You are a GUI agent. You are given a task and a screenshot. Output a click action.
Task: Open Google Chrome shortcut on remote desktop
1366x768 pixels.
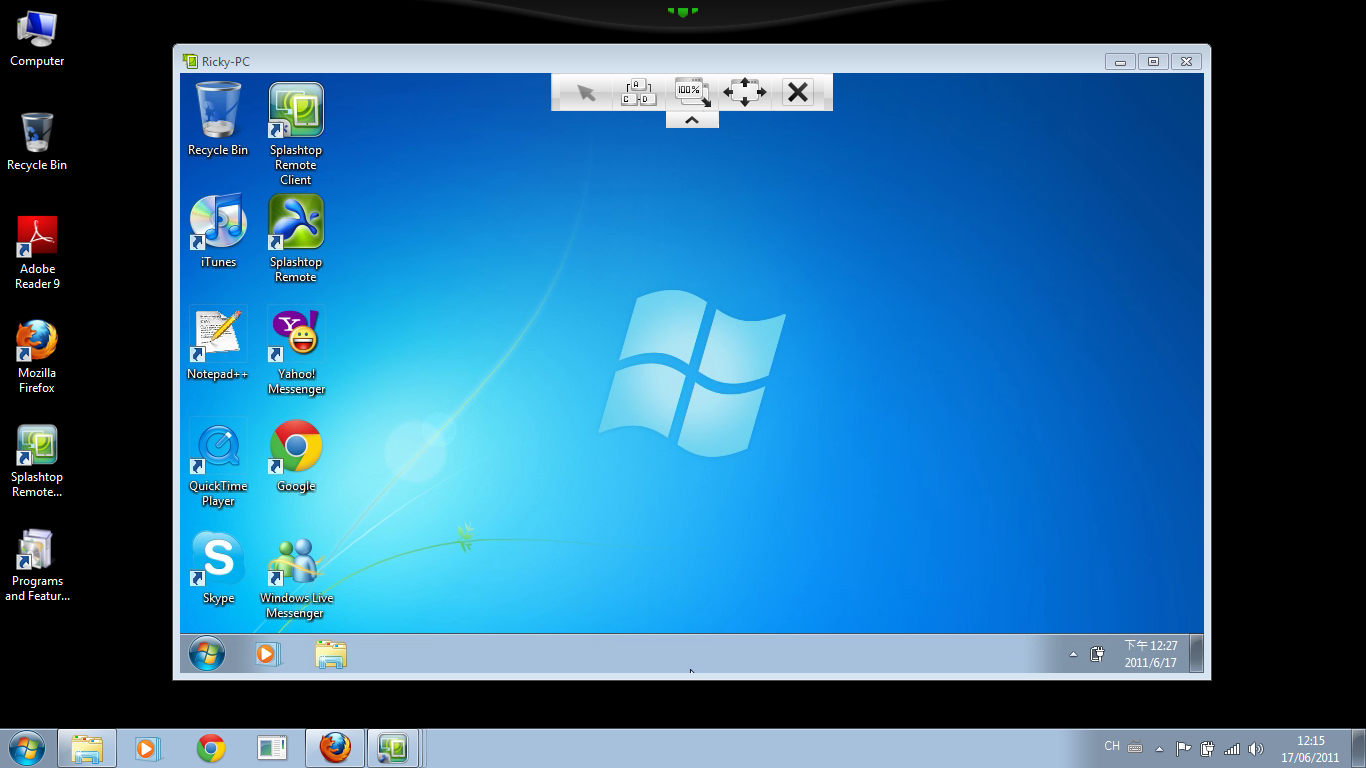[296, 456]
